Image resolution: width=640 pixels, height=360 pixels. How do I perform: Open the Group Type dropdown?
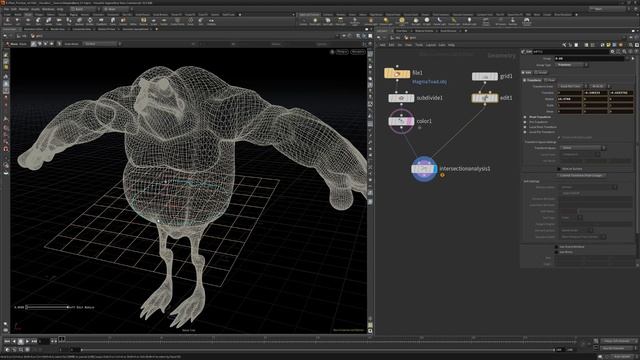click(572, 65)
